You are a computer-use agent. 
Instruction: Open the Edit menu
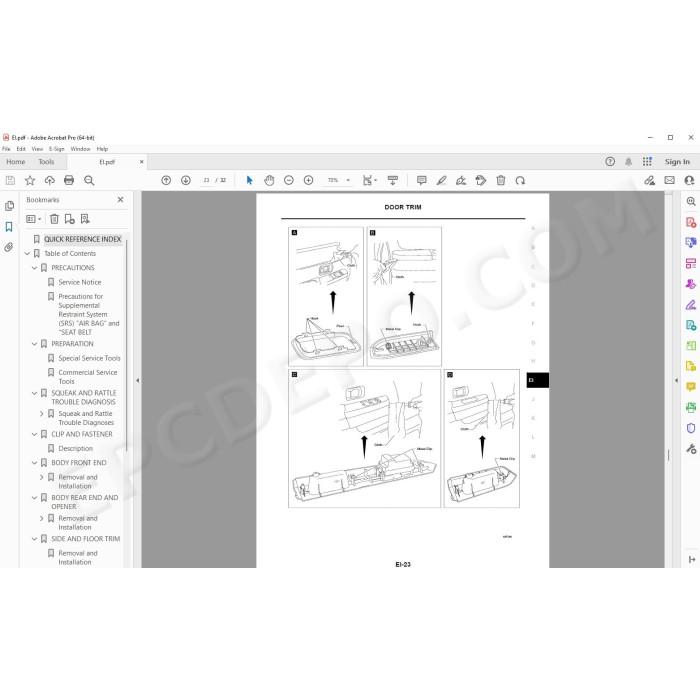click(x=21, y=149)
